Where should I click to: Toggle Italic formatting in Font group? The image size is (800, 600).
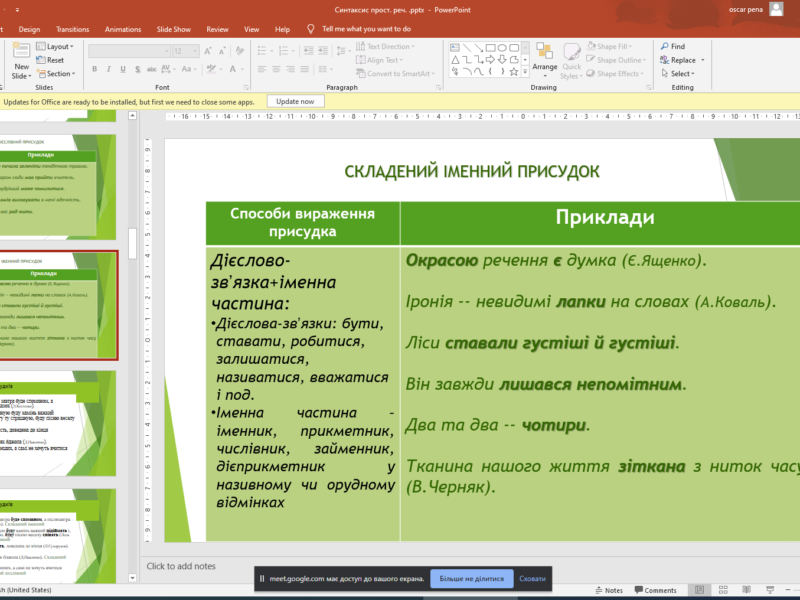[x=109, y=69]
